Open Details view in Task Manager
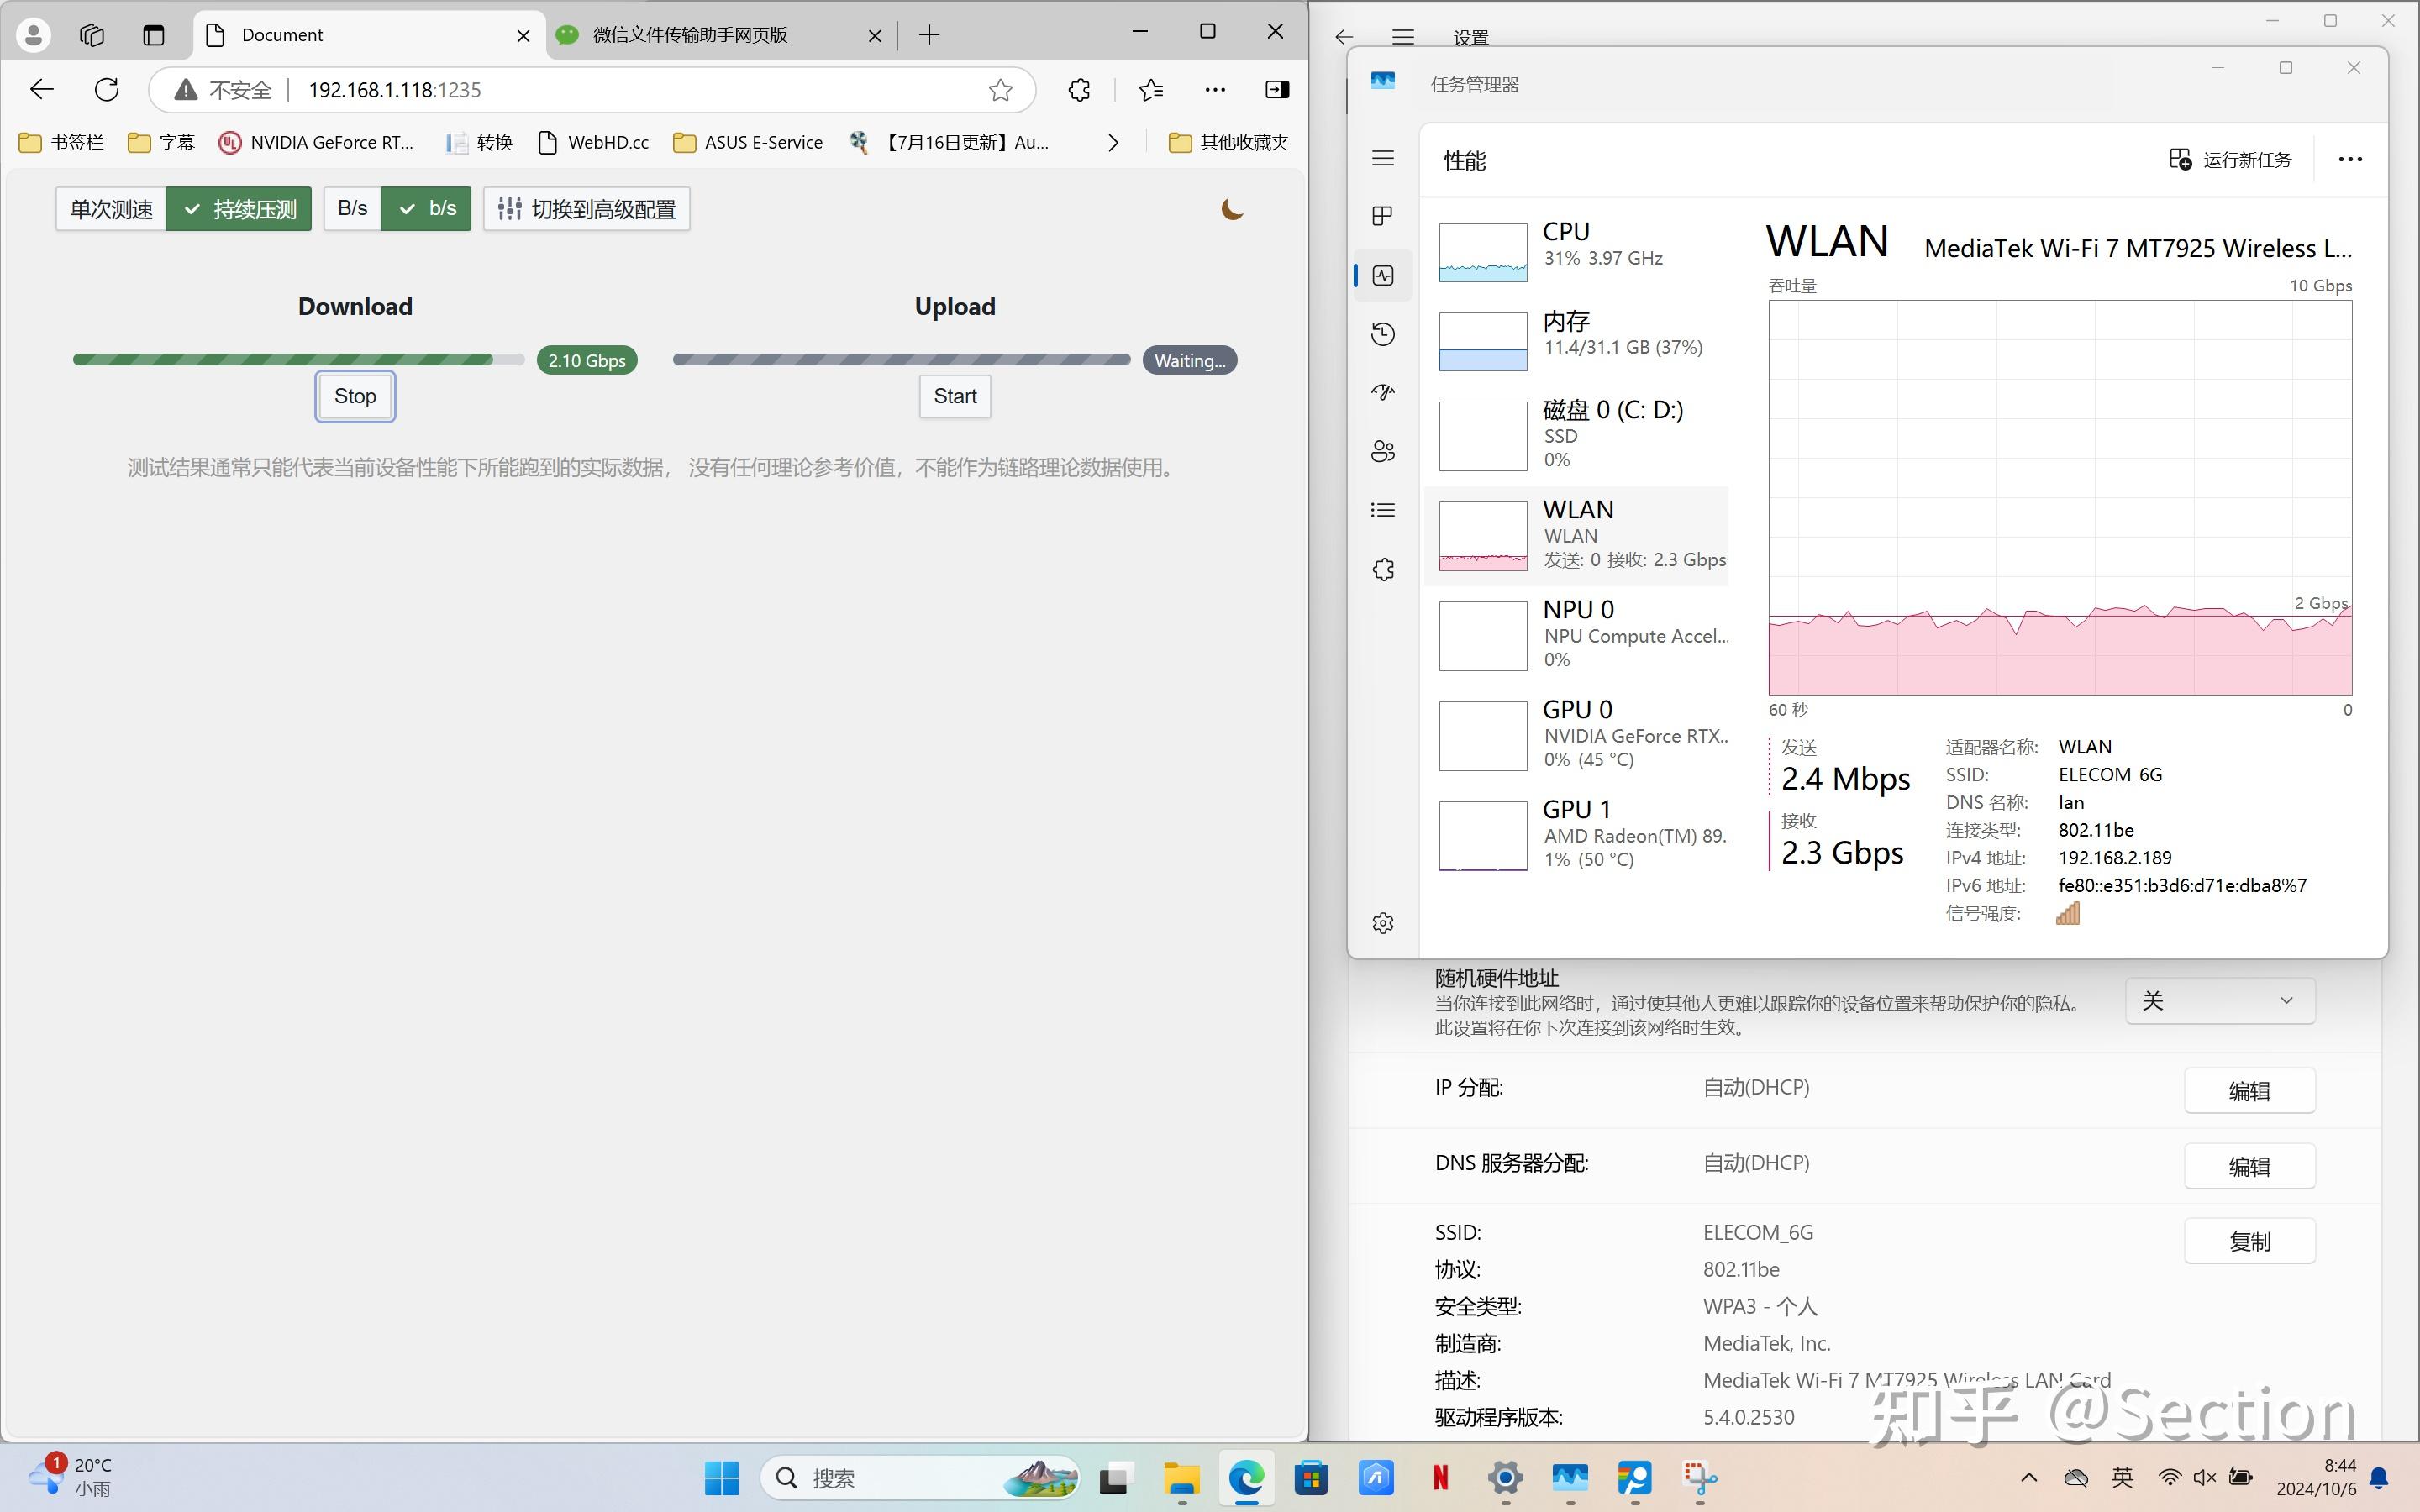This screenshot has width=2420, height=1512. (x=1383, y=510)
